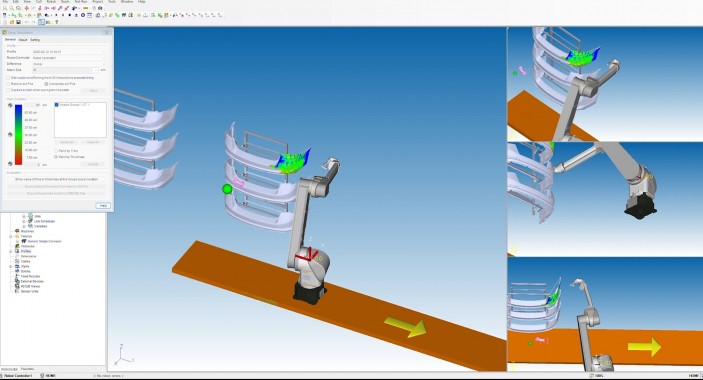The width and height of the screenshot is (703, 380).
Task: Click the Help button in Spray Simulation
Action: pyautogui.click(x=103, y=206)
